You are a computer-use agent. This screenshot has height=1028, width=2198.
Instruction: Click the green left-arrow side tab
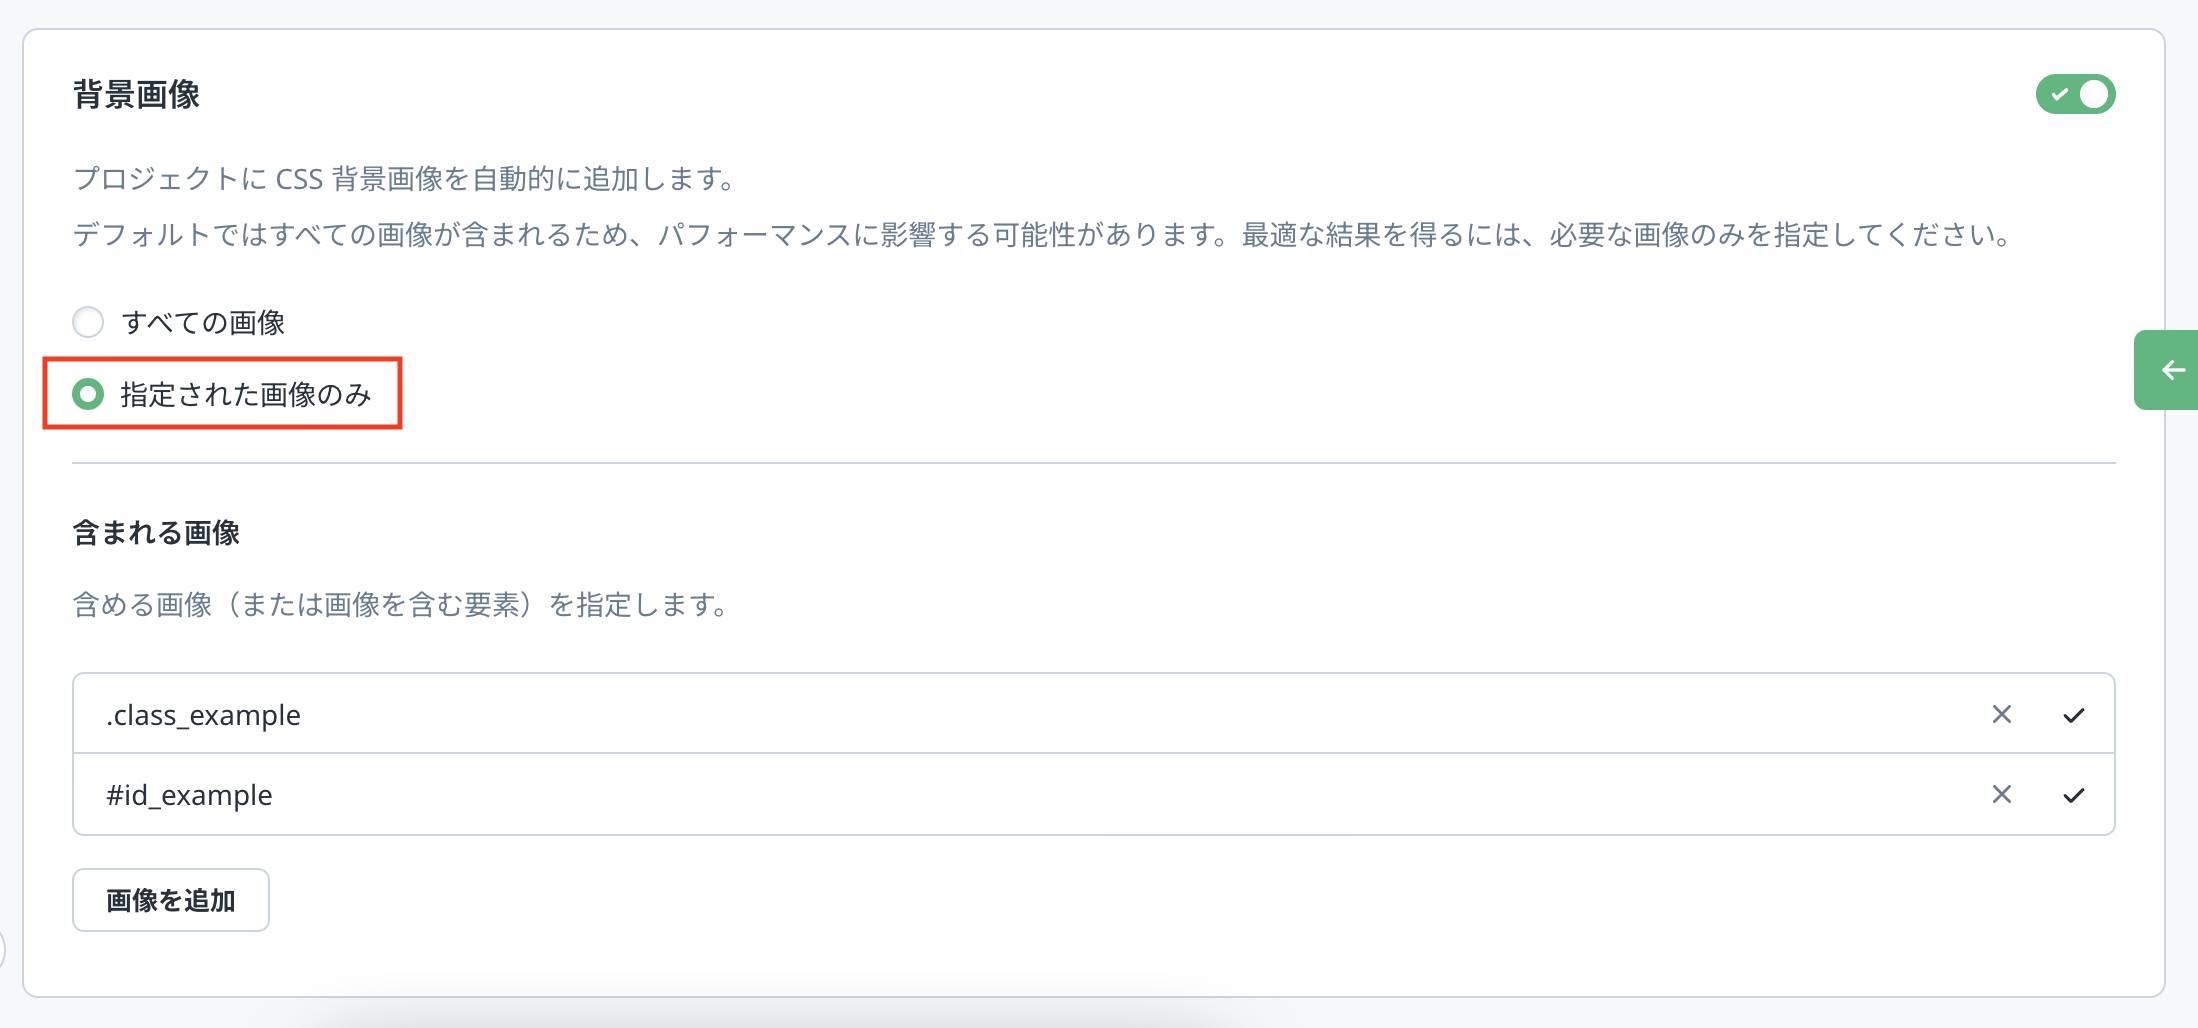tap(2170, 370)
